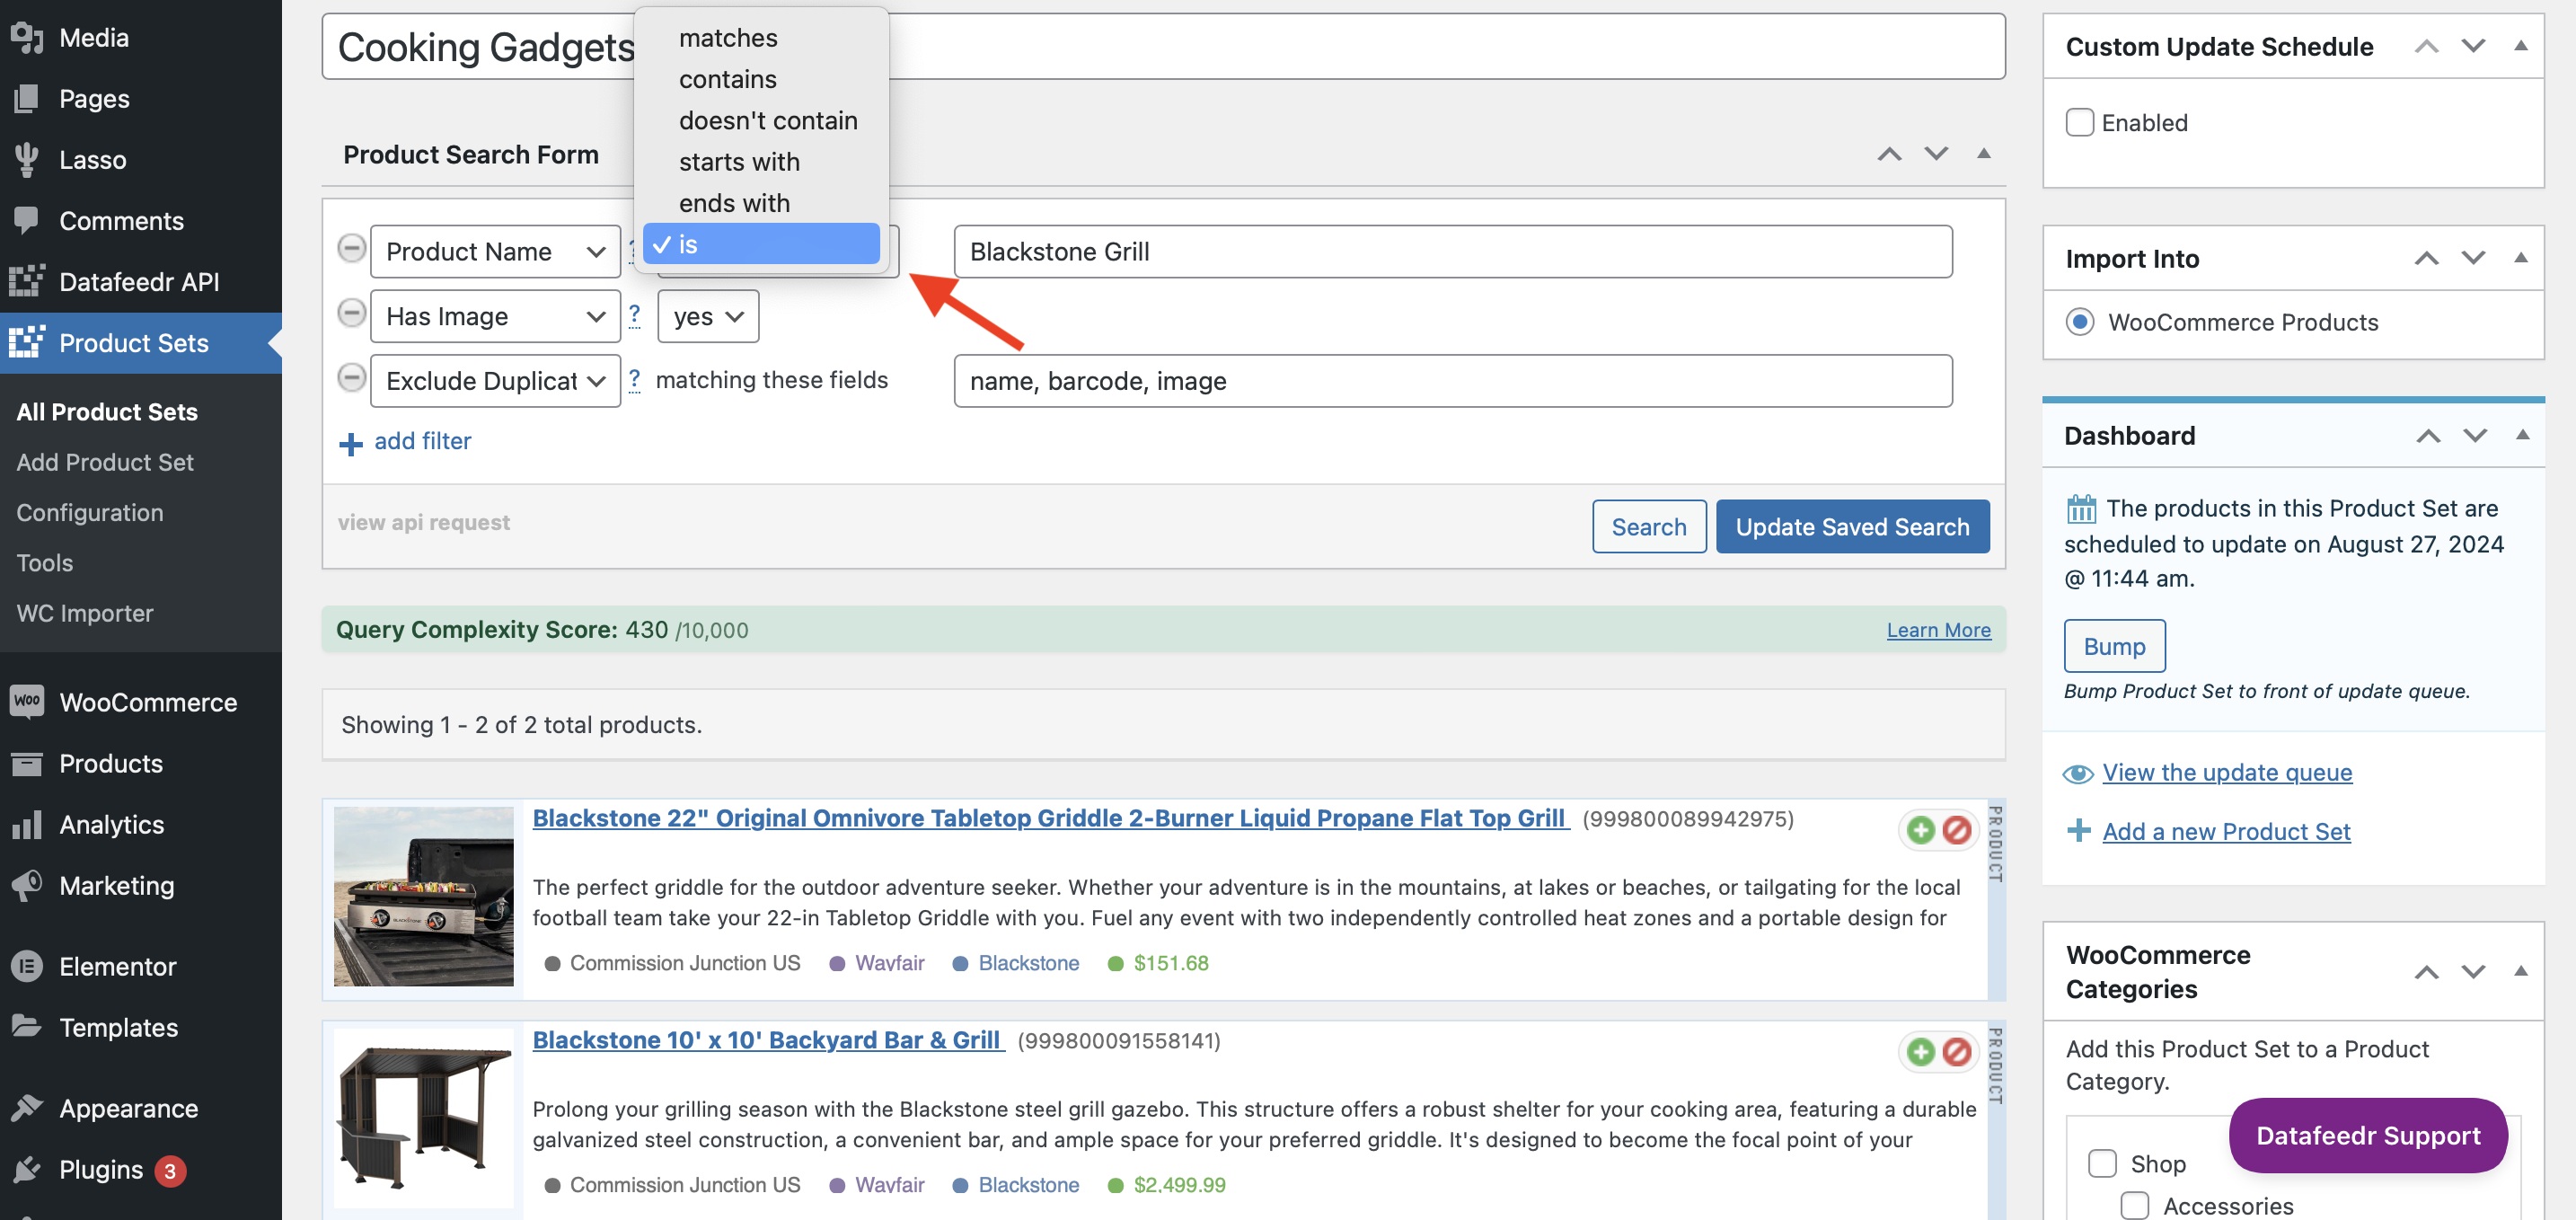Click the name, barcode, image field
2576x1220 pixels.
[1452, 381]
